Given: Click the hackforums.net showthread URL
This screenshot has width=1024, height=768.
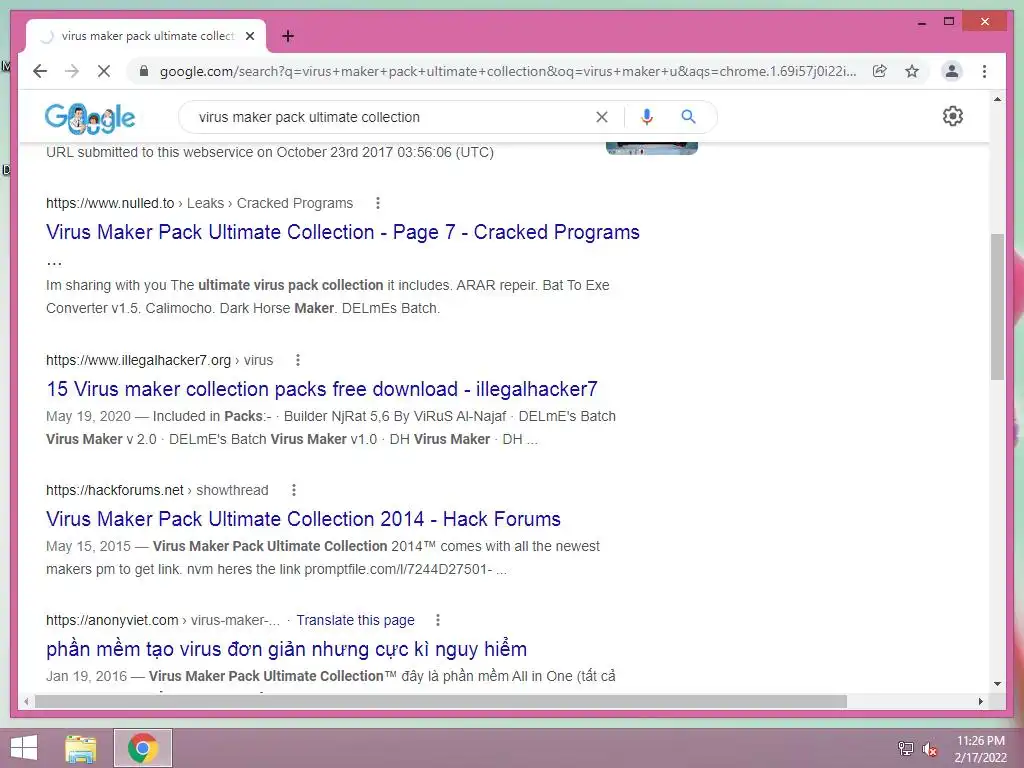Looking at the screenshot, I should [x=157, y=490].
